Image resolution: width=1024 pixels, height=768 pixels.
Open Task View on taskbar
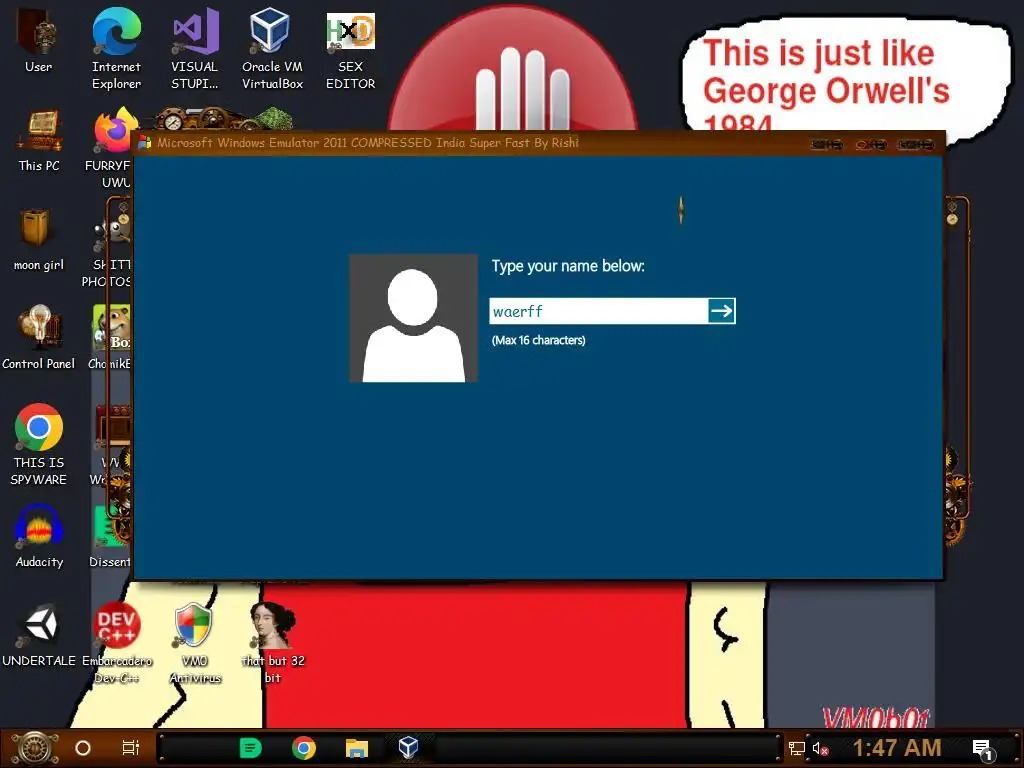[131, 748]
